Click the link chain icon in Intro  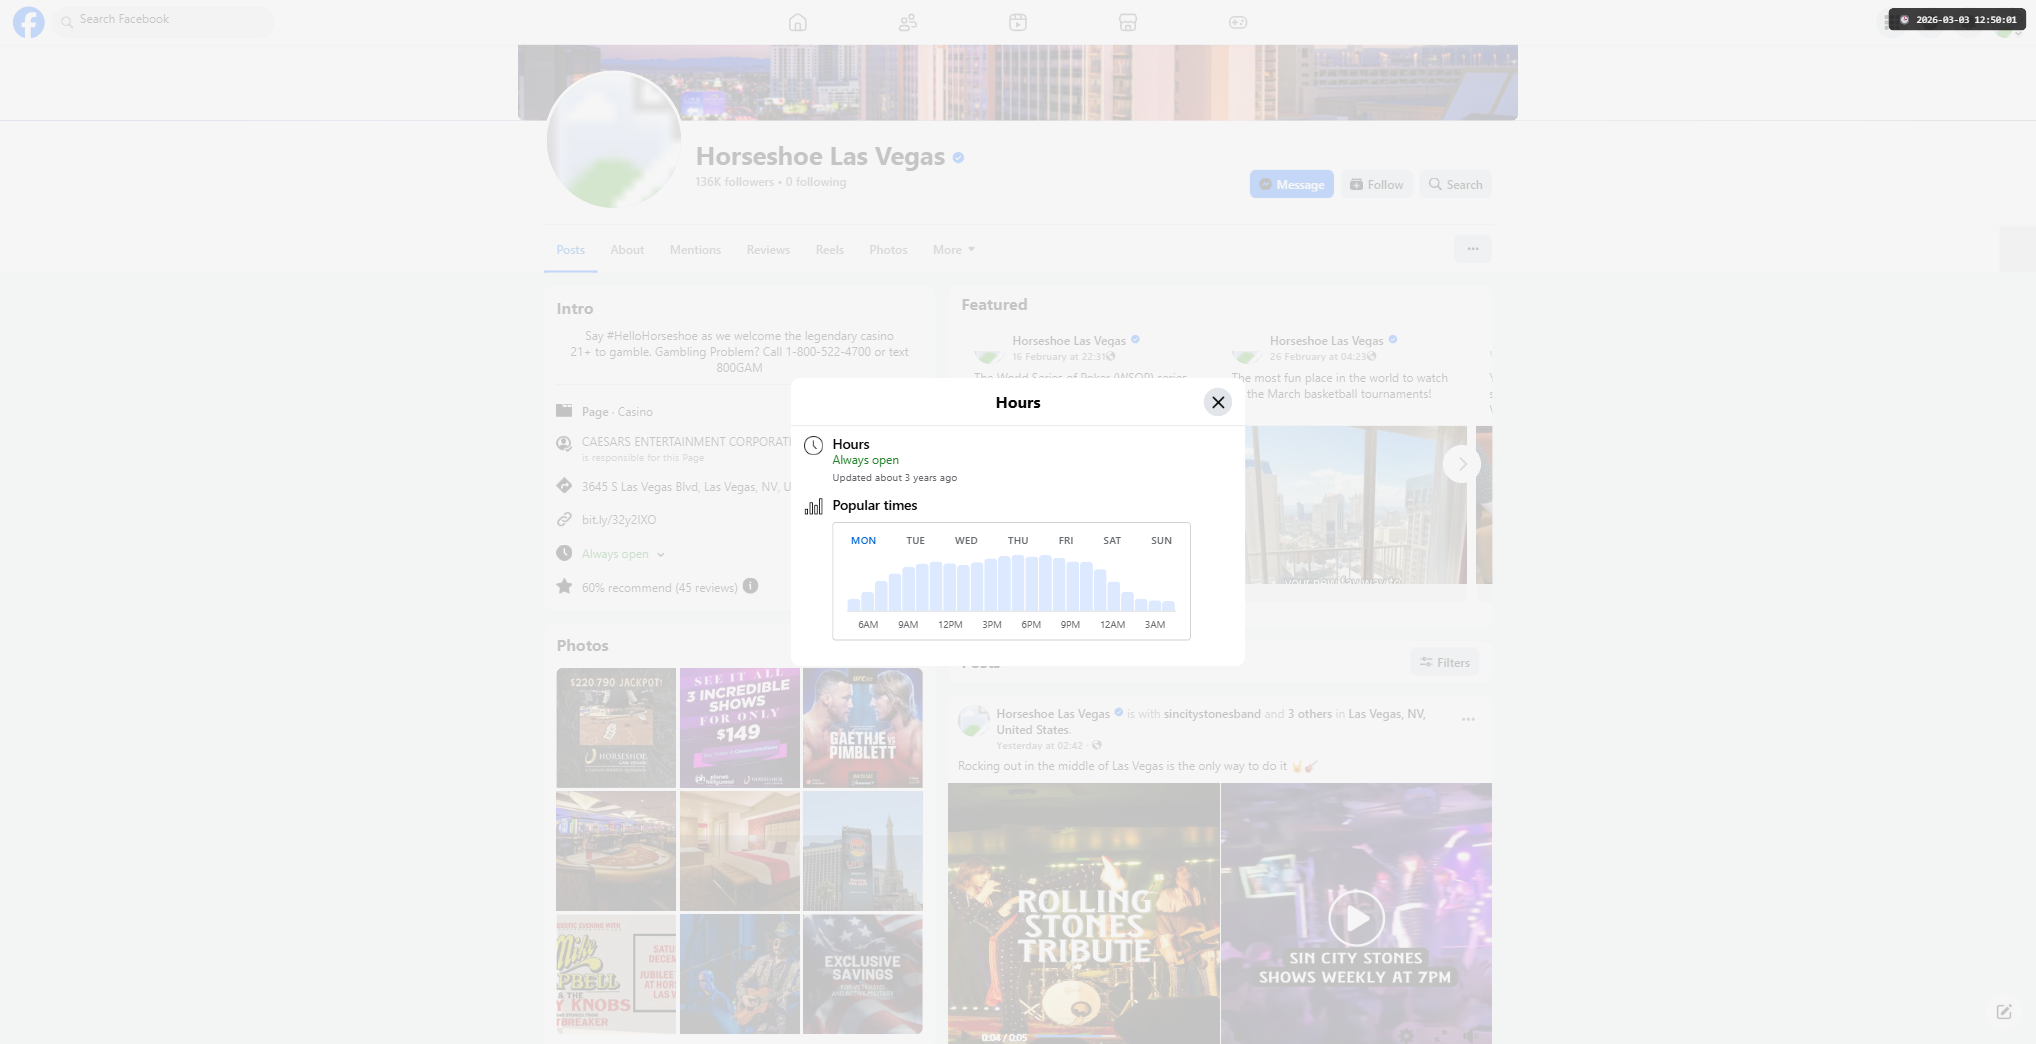point(565,520)
